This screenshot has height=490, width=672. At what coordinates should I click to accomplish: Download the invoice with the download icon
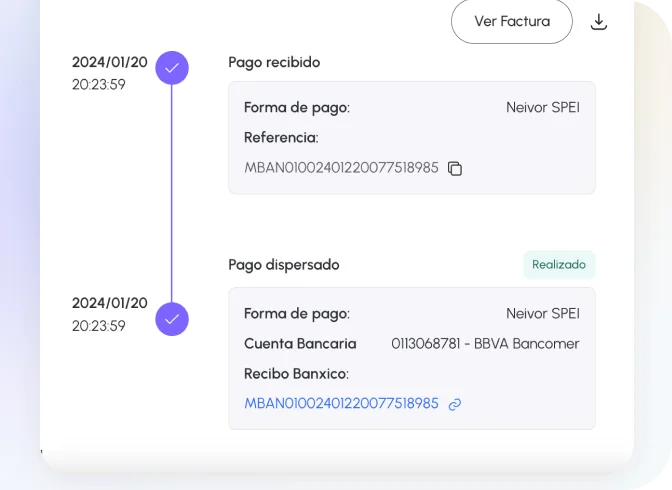coord(599,22)
